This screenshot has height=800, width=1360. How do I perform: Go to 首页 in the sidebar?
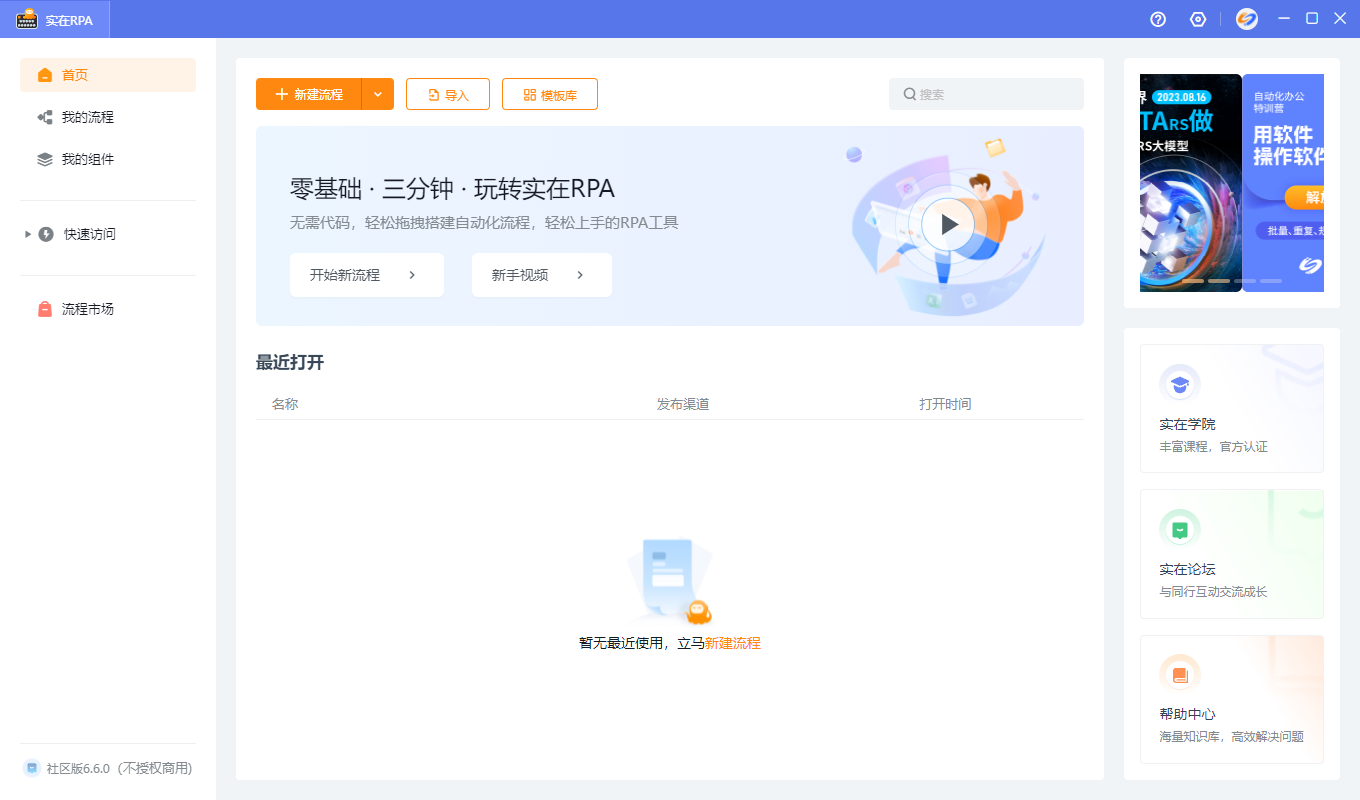tap(108, 75)
